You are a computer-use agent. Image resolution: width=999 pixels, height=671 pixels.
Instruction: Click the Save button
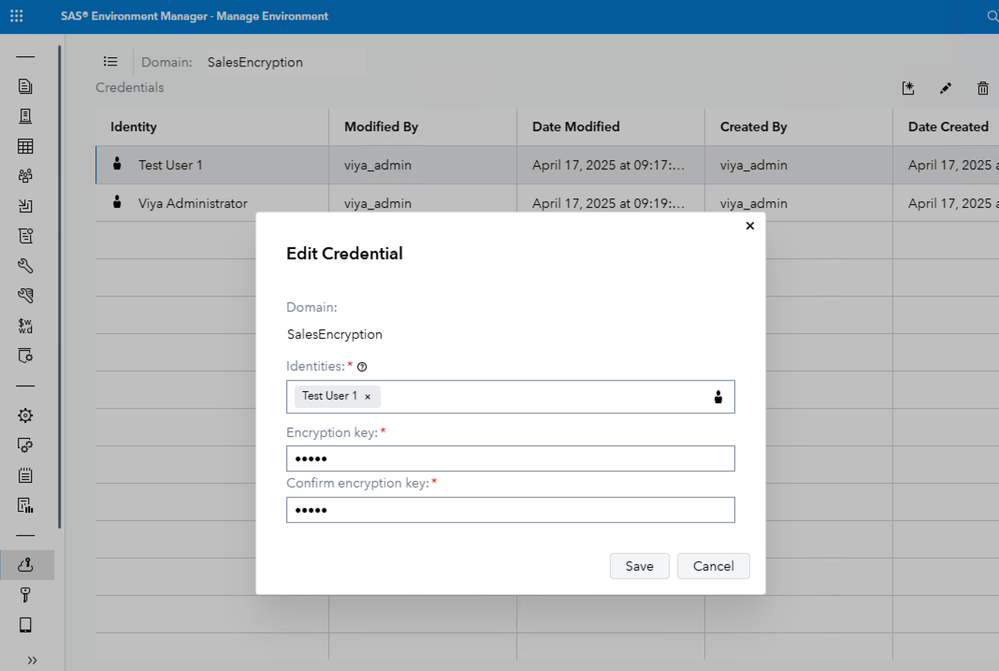(x=639, y=566)
